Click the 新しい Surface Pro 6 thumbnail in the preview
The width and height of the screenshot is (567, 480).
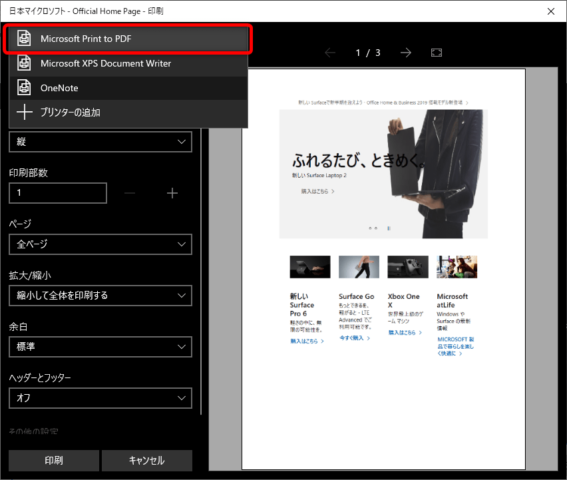point(310,267)
